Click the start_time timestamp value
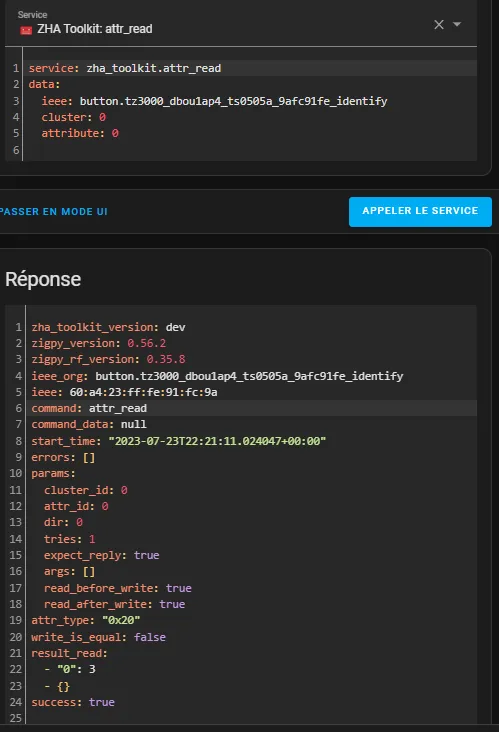499x732 pixels. pyautogui.click(x=217, y=441)
